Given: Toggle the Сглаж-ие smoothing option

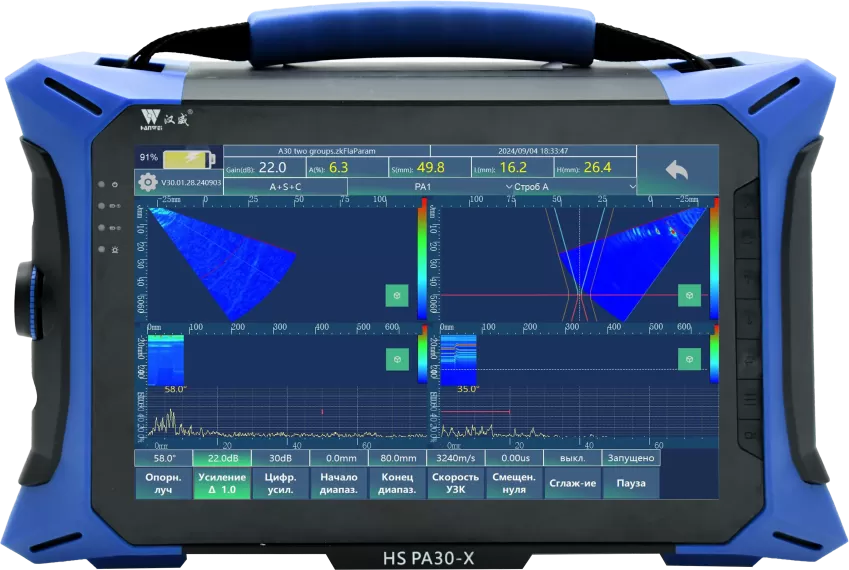Looking at the screenshot, I should (572, 484).
